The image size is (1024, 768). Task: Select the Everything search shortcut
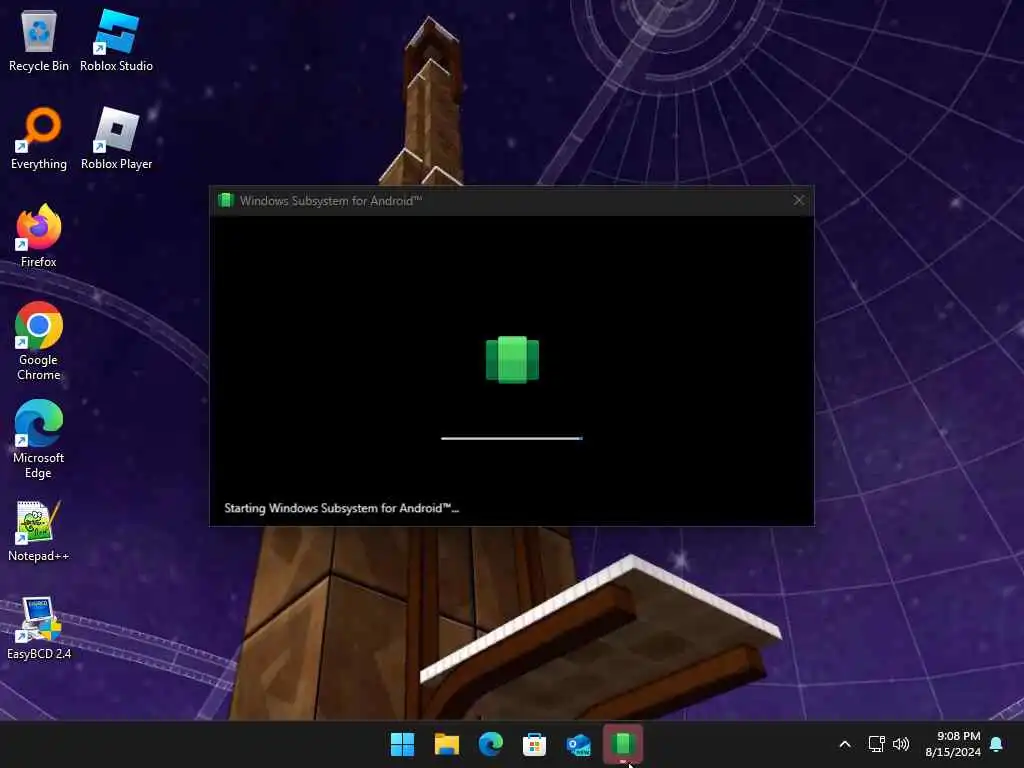[39, 138]
